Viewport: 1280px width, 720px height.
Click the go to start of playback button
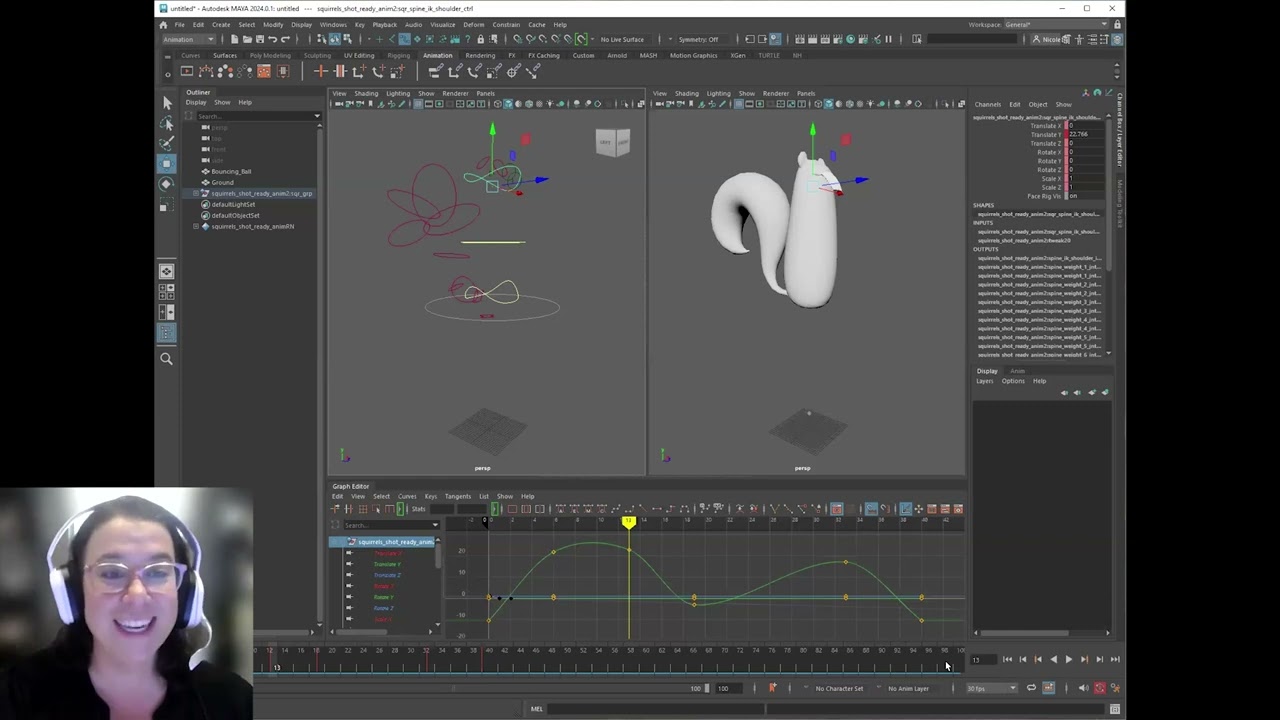(1007, 659)
